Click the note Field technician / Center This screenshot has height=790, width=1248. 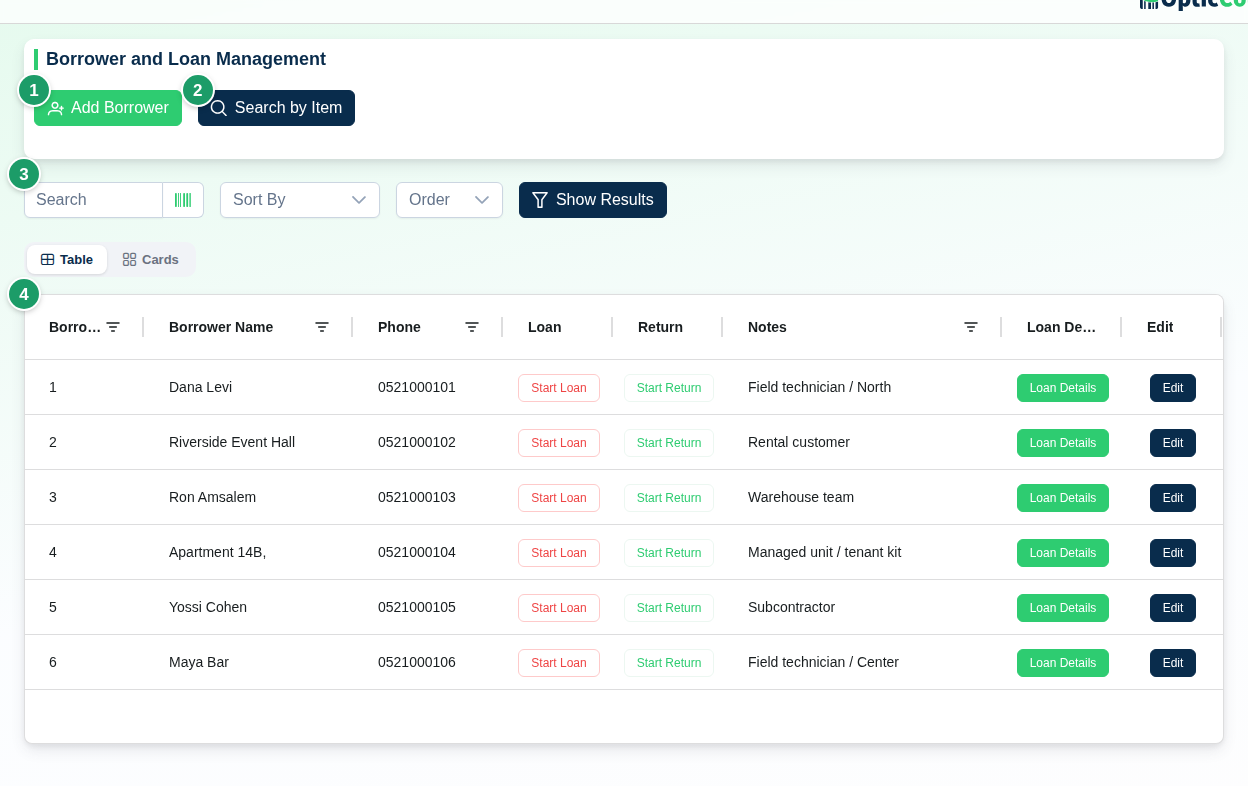pyautogui.click(x=823, y=662)
